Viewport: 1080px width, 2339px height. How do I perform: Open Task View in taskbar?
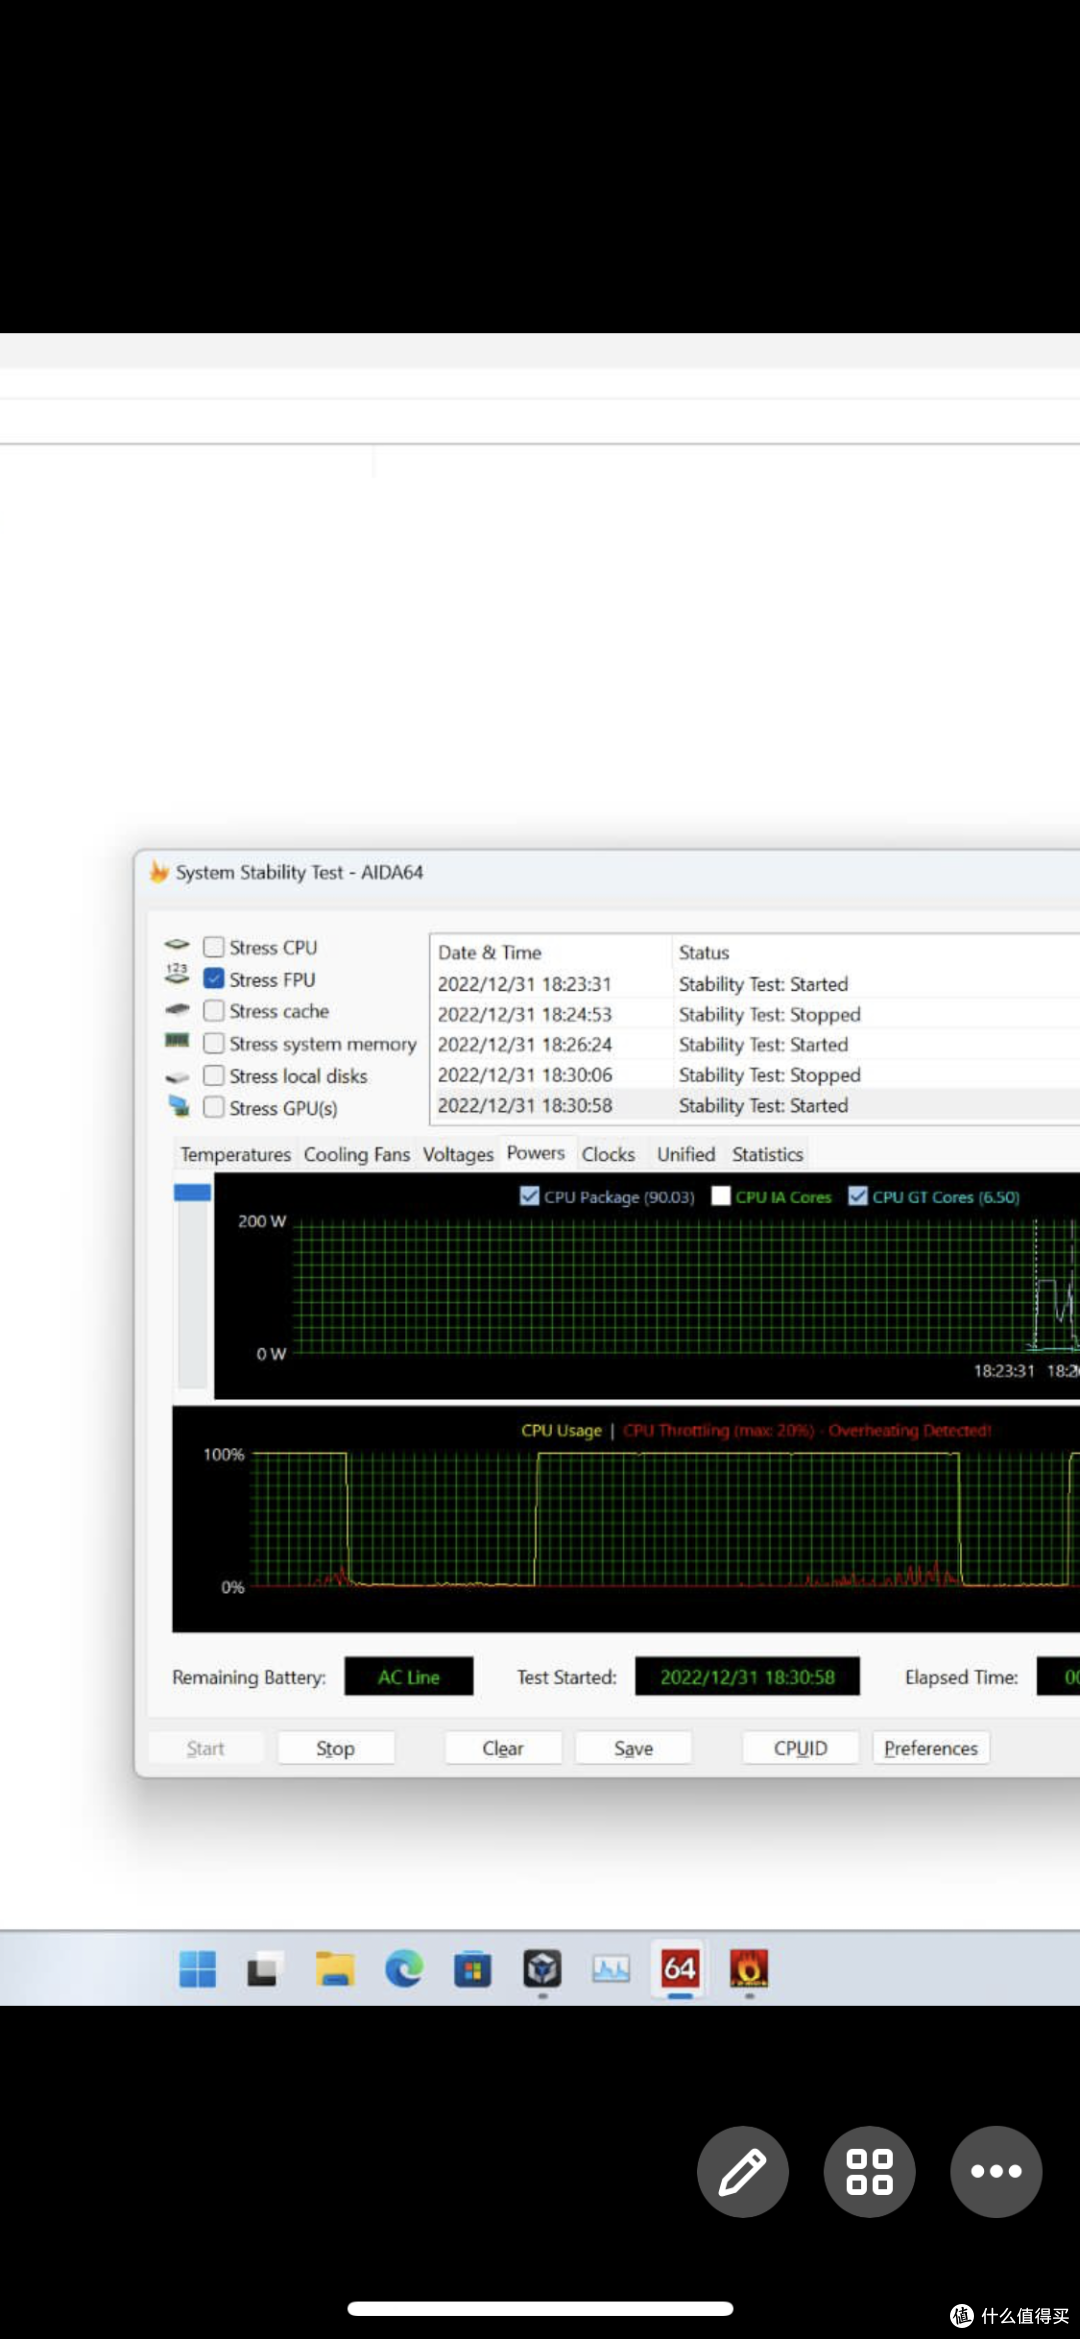pyautogui.click(x=265, y=1969)
